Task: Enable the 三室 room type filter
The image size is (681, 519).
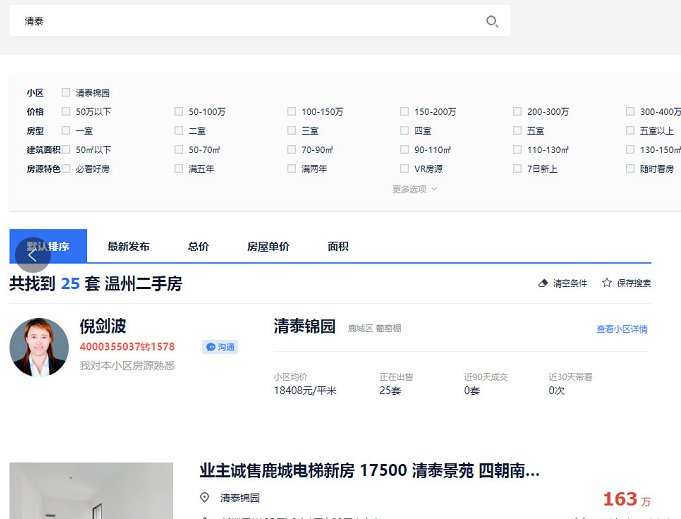Action: point(292,131)
